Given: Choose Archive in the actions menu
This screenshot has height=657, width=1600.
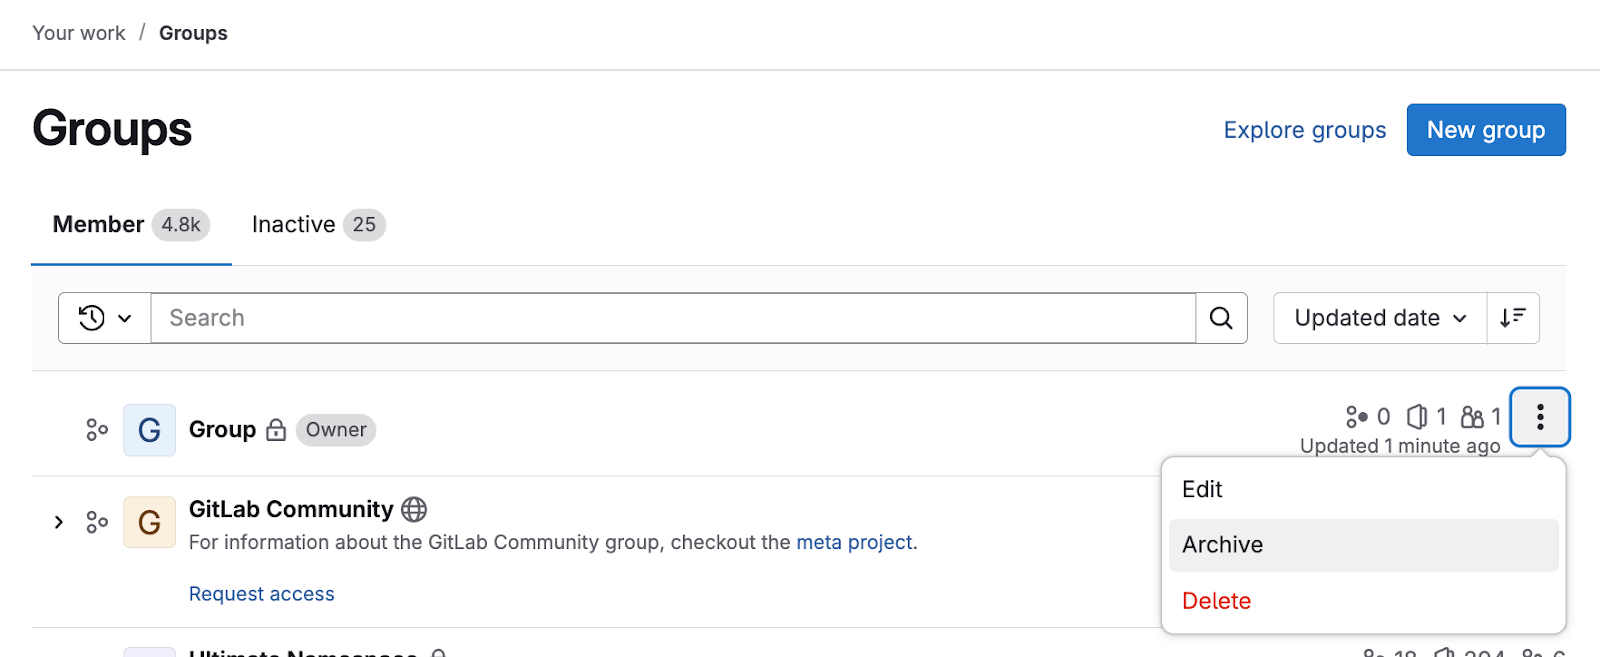Looking at the screenshot, I should pyautogui.click(x=1222, y=545).
